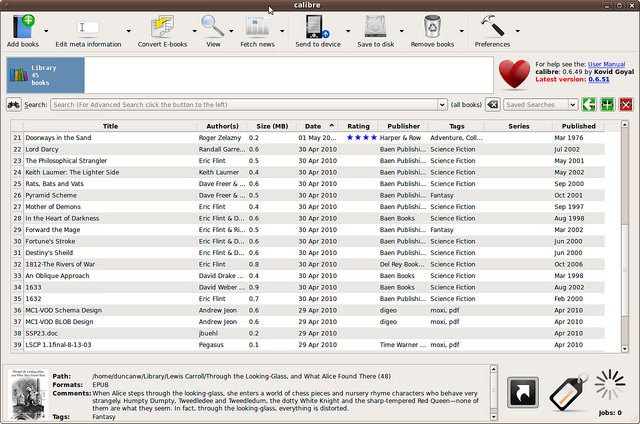Click the jobs spinner icon
640x424 pixels.
(x=610, y=384)
